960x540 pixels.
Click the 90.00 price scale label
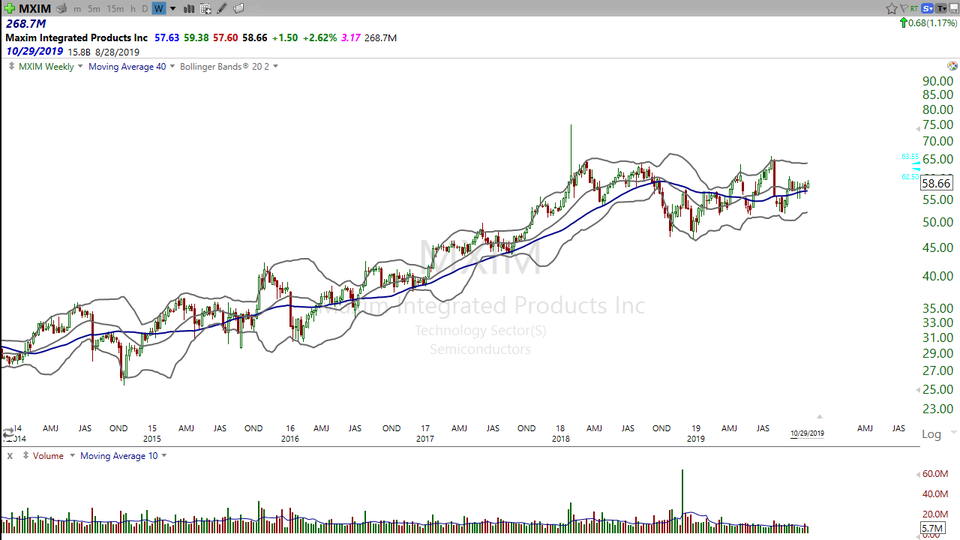pyautogui.click(x=938, y=81)
